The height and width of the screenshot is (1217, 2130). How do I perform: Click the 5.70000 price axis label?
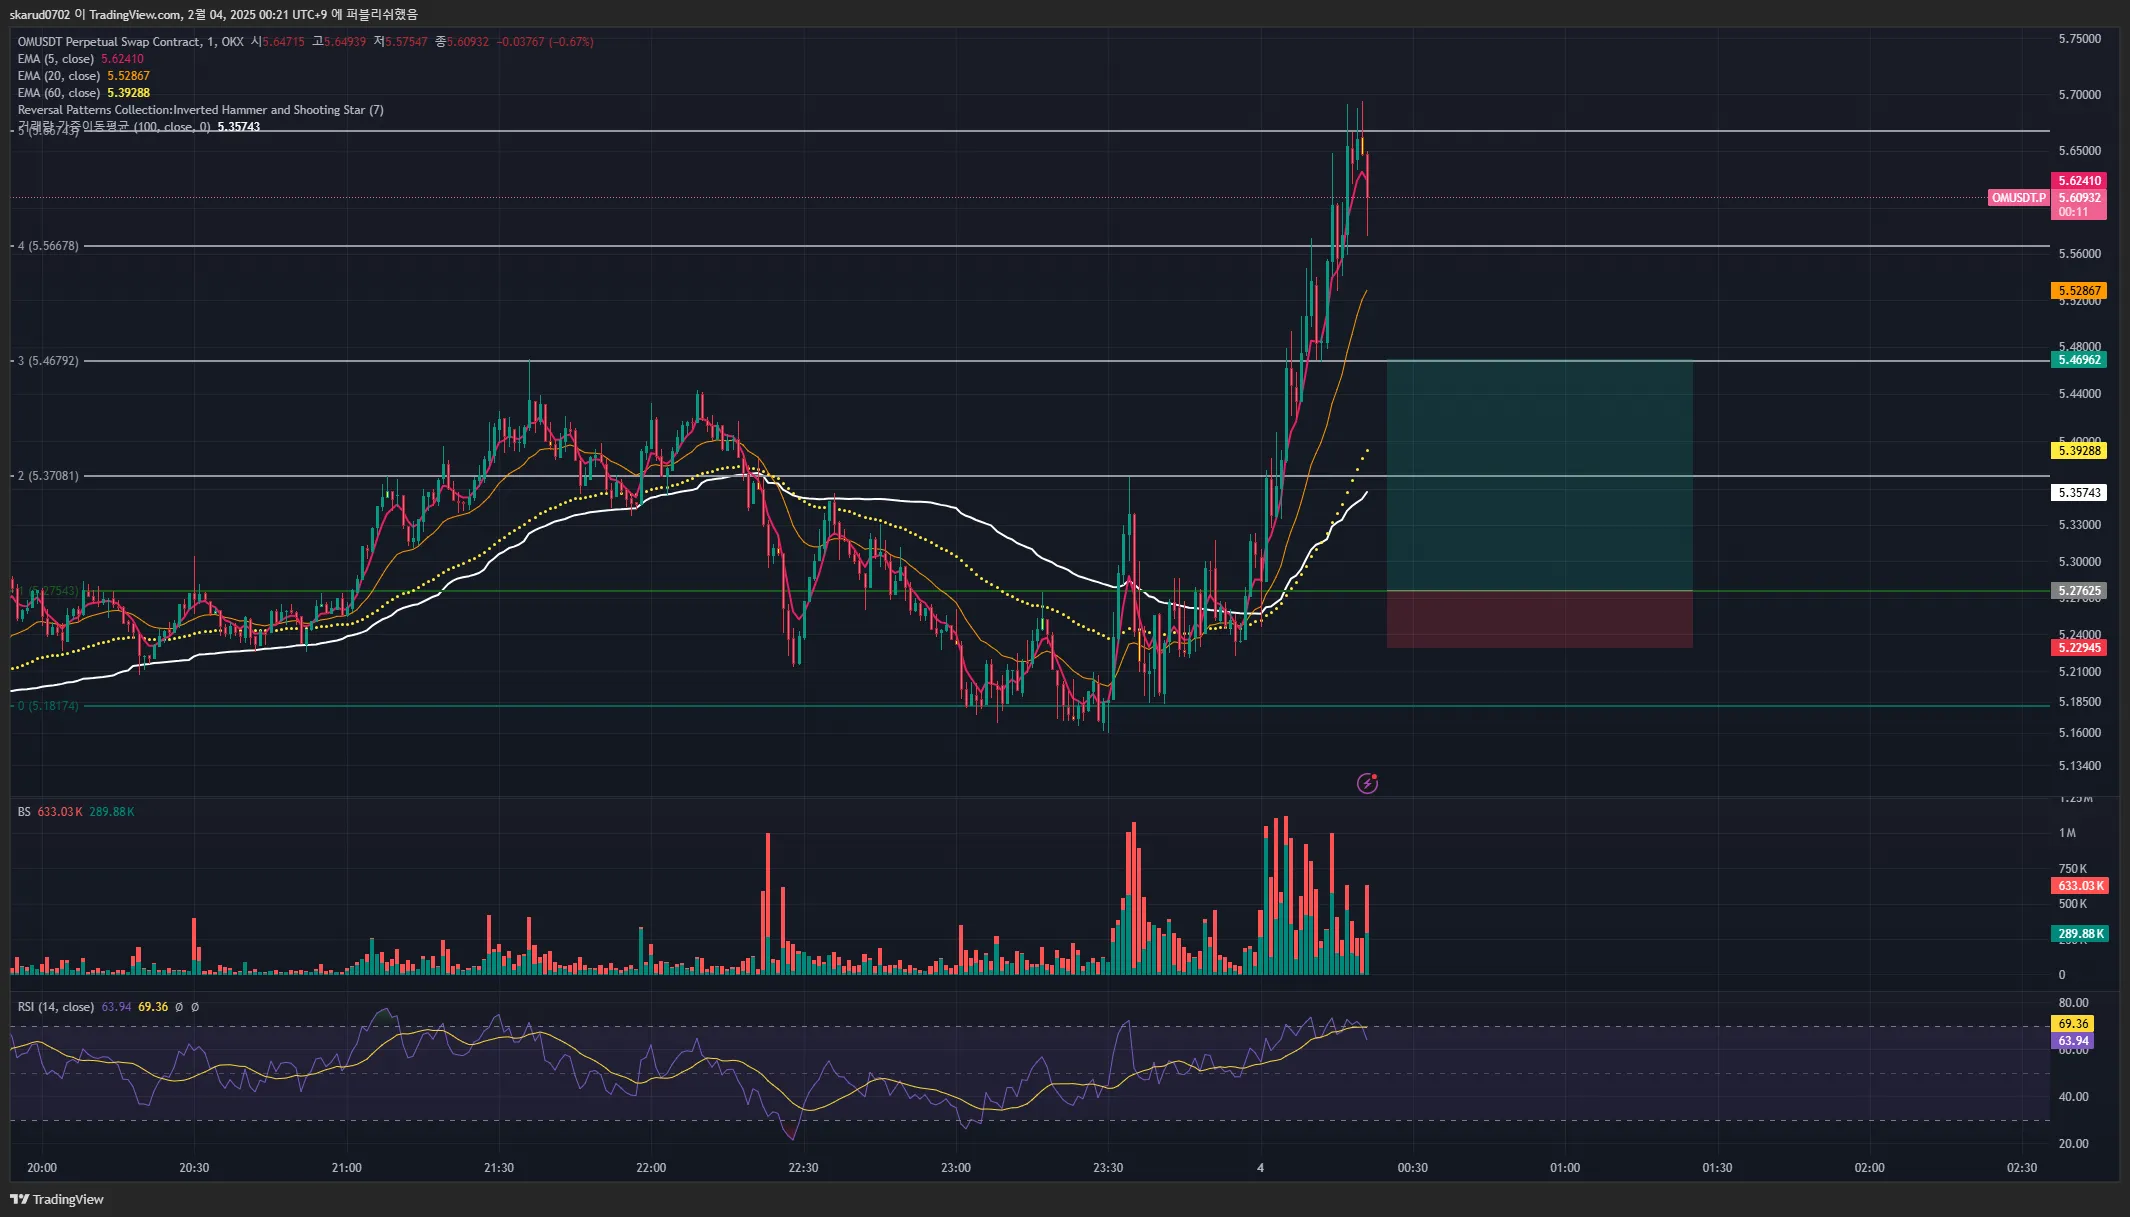(2080, 95)
